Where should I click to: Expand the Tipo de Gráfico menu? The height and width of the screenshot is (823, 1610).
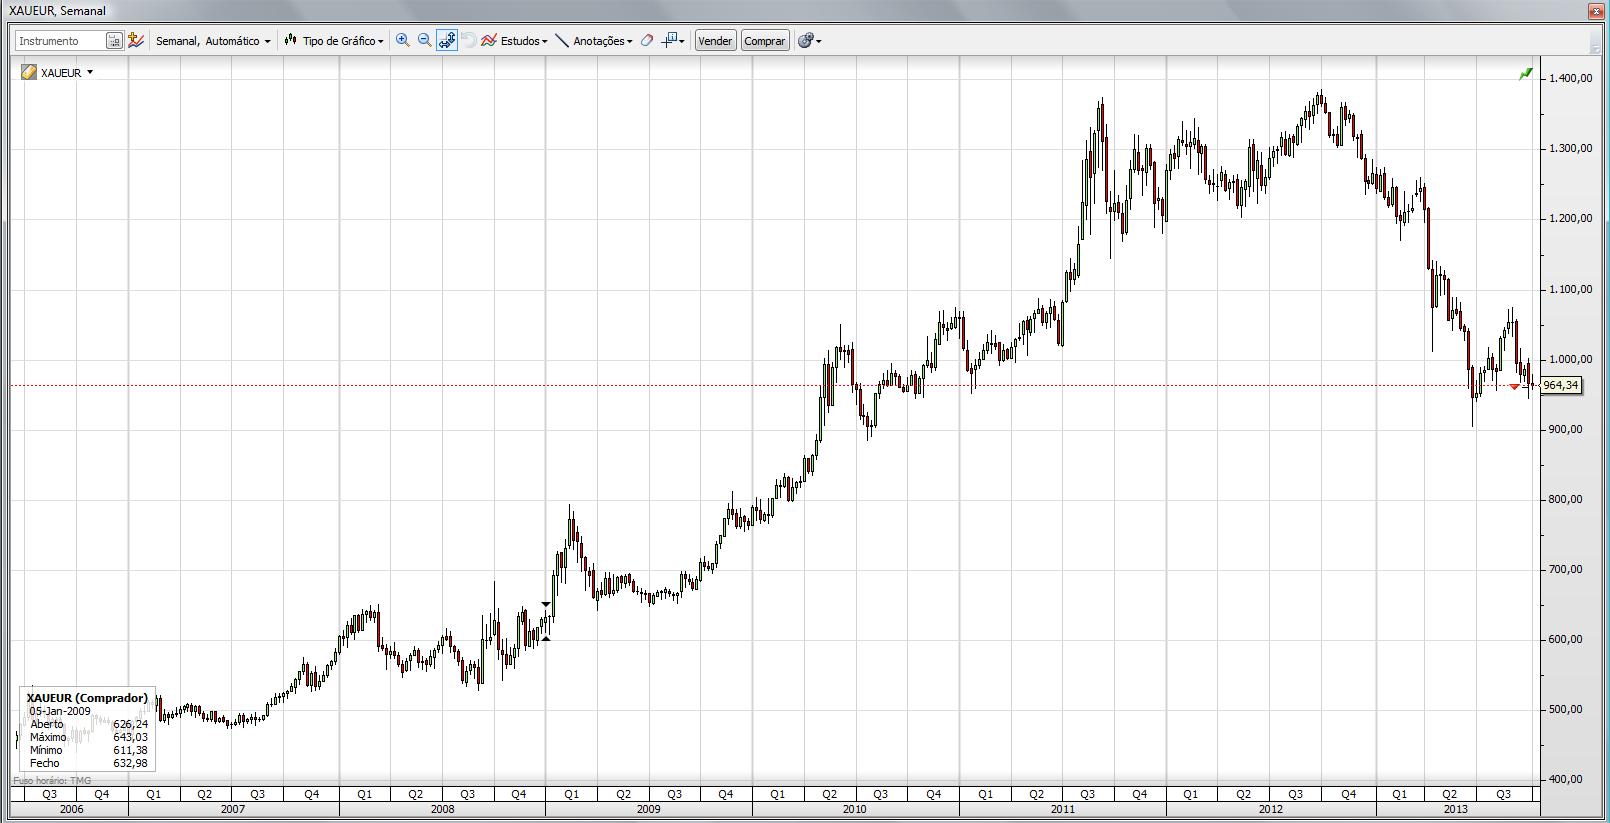(334, 41)
